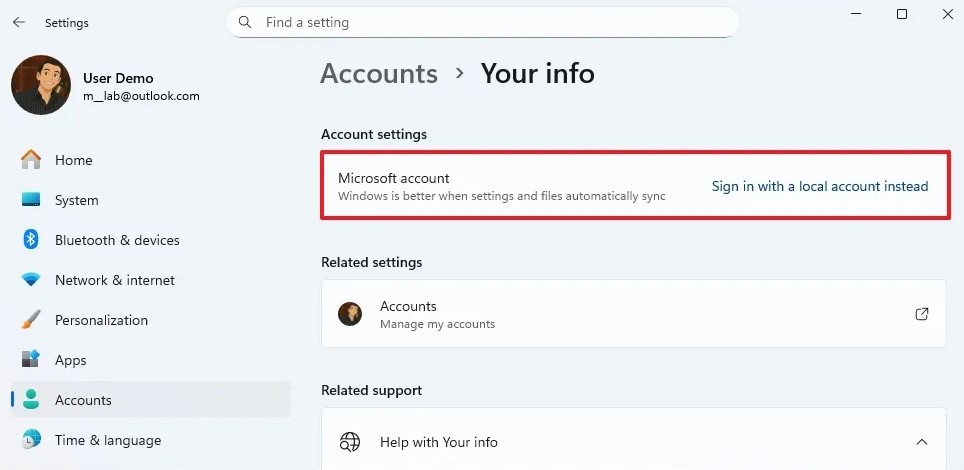The image size is (964, 470).
Task: Open the System settings category
Action: pos(151,200)
